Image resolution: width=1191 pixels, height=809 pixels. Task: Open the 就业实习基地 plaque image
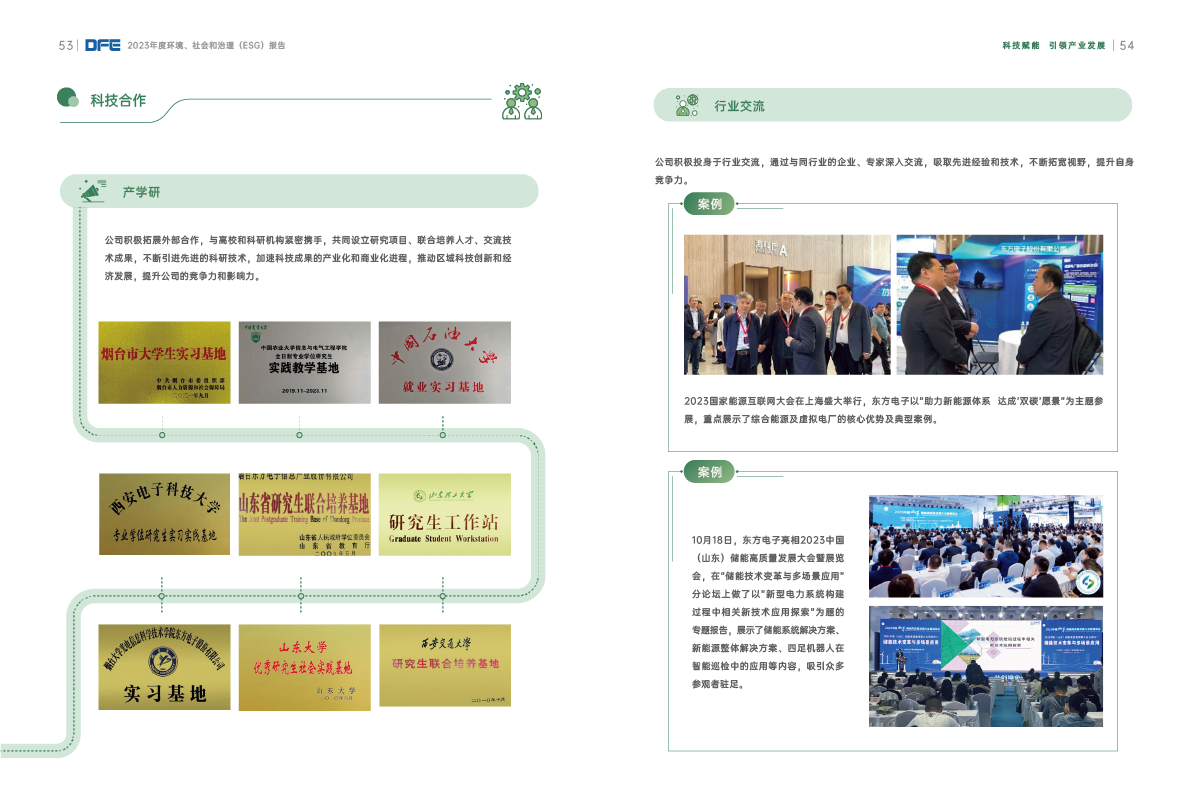444,362
